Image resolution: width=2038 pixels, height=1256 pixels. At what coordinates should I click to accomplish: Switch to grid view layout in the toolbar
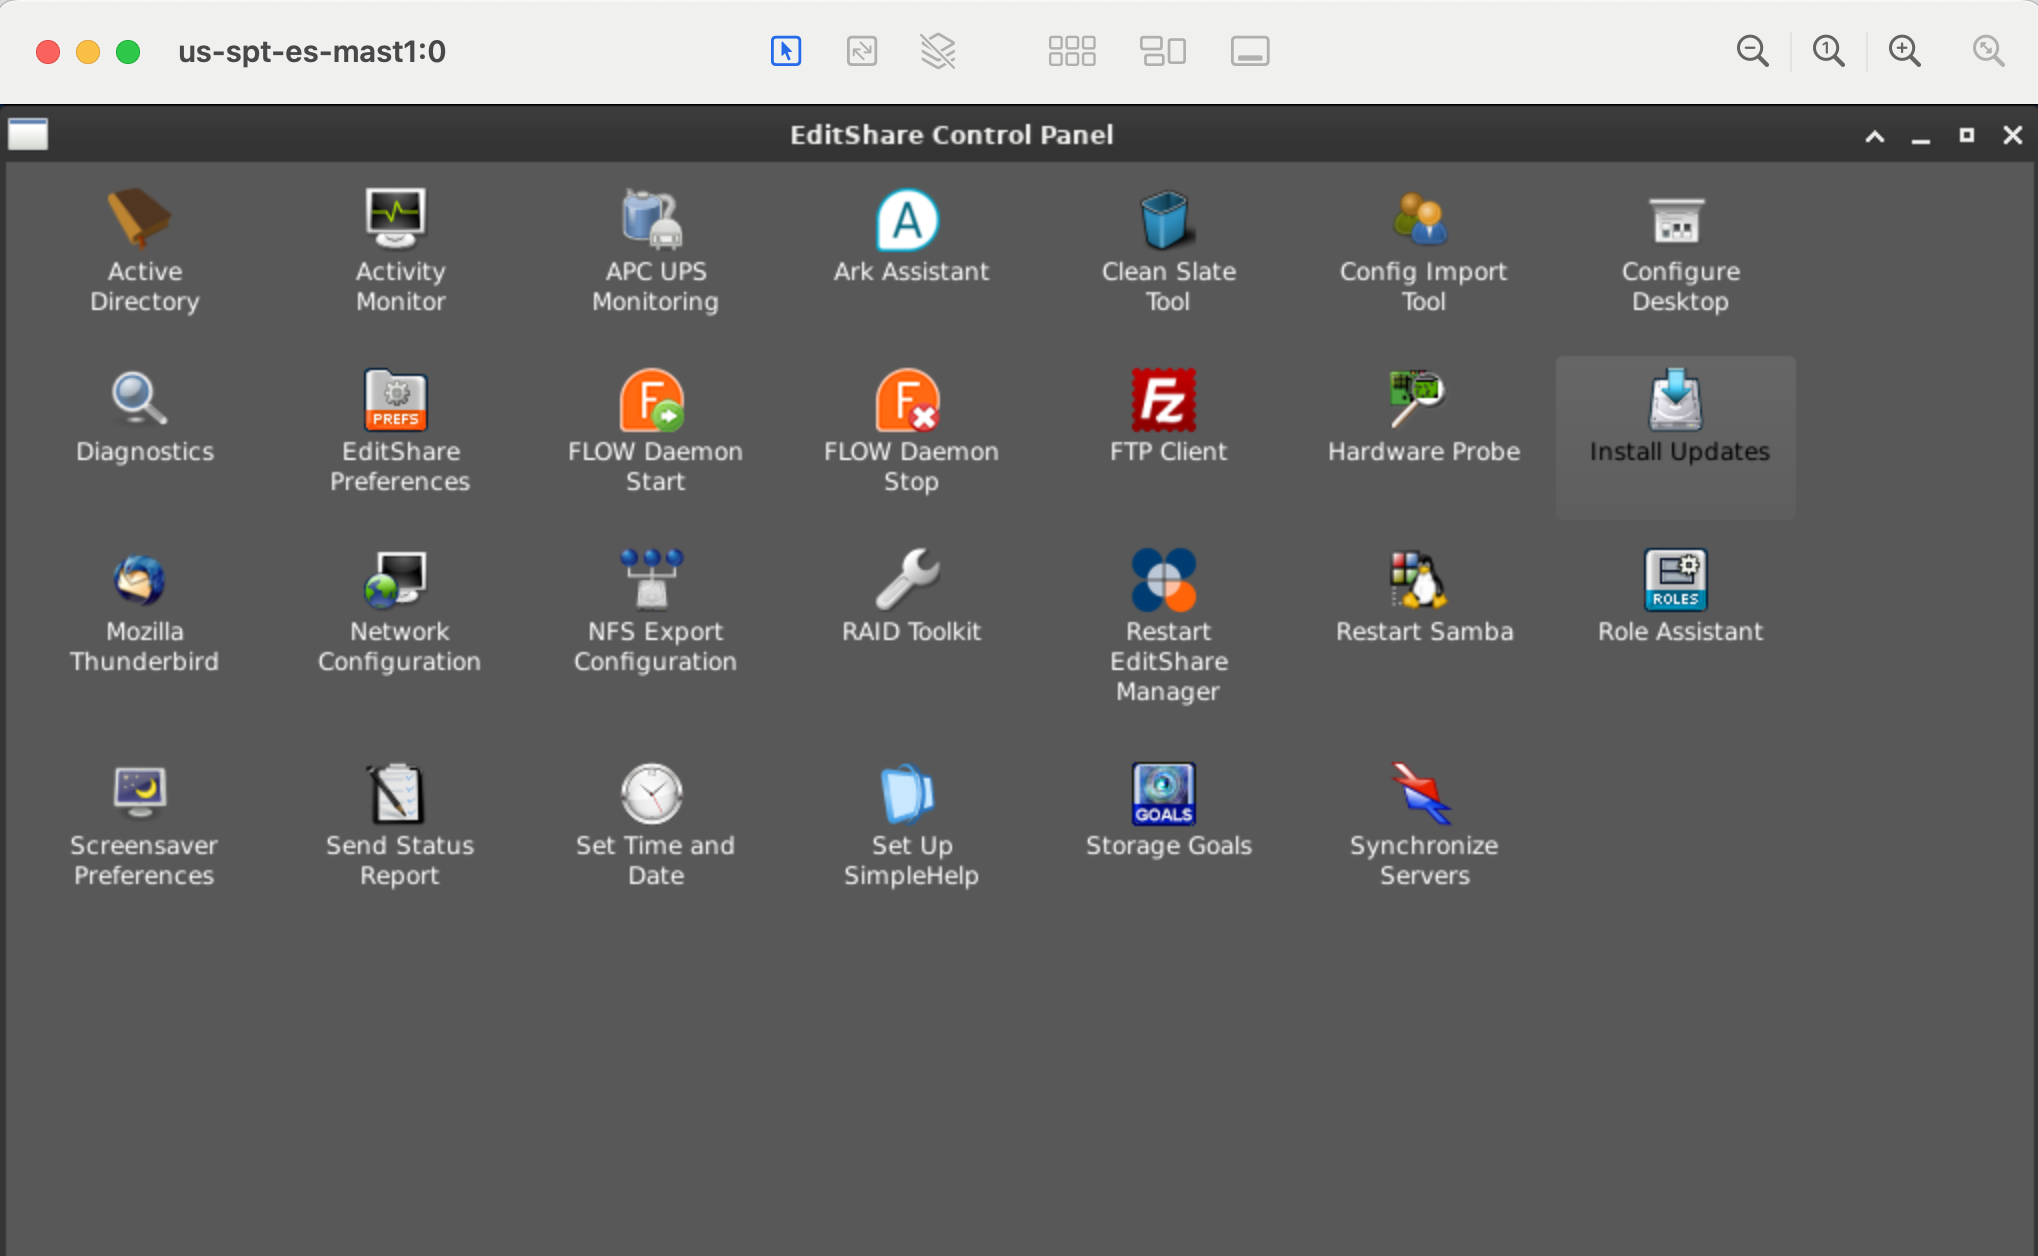[1072, 50]
